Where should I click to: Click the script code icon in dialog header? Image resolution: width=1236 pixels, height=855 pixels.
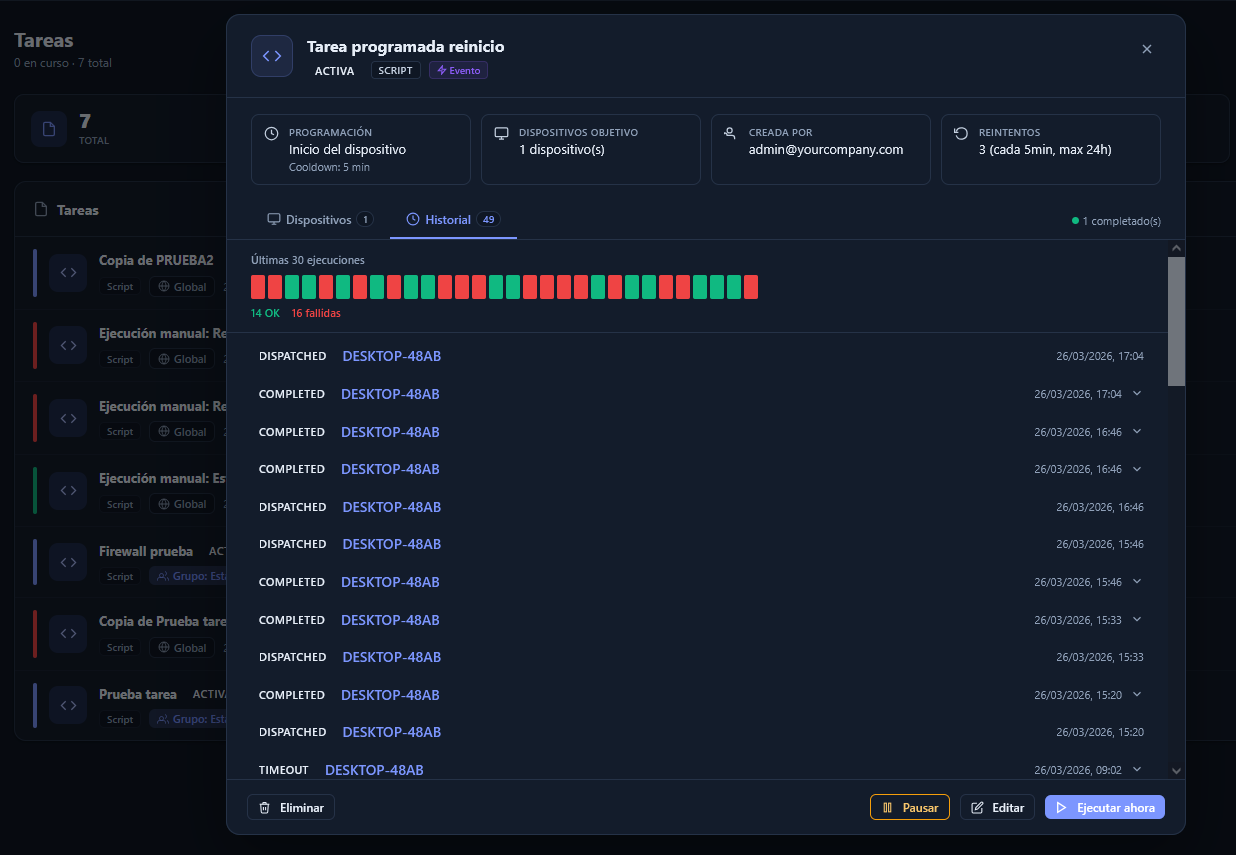coord(272,56)
